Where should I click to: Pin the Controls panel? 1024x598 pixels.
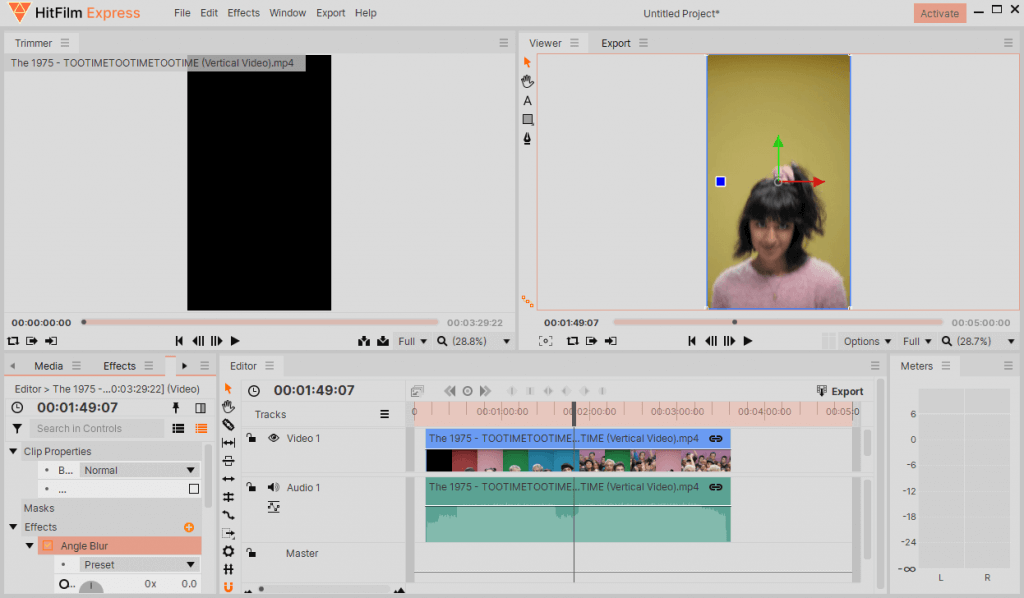[175, 407]
